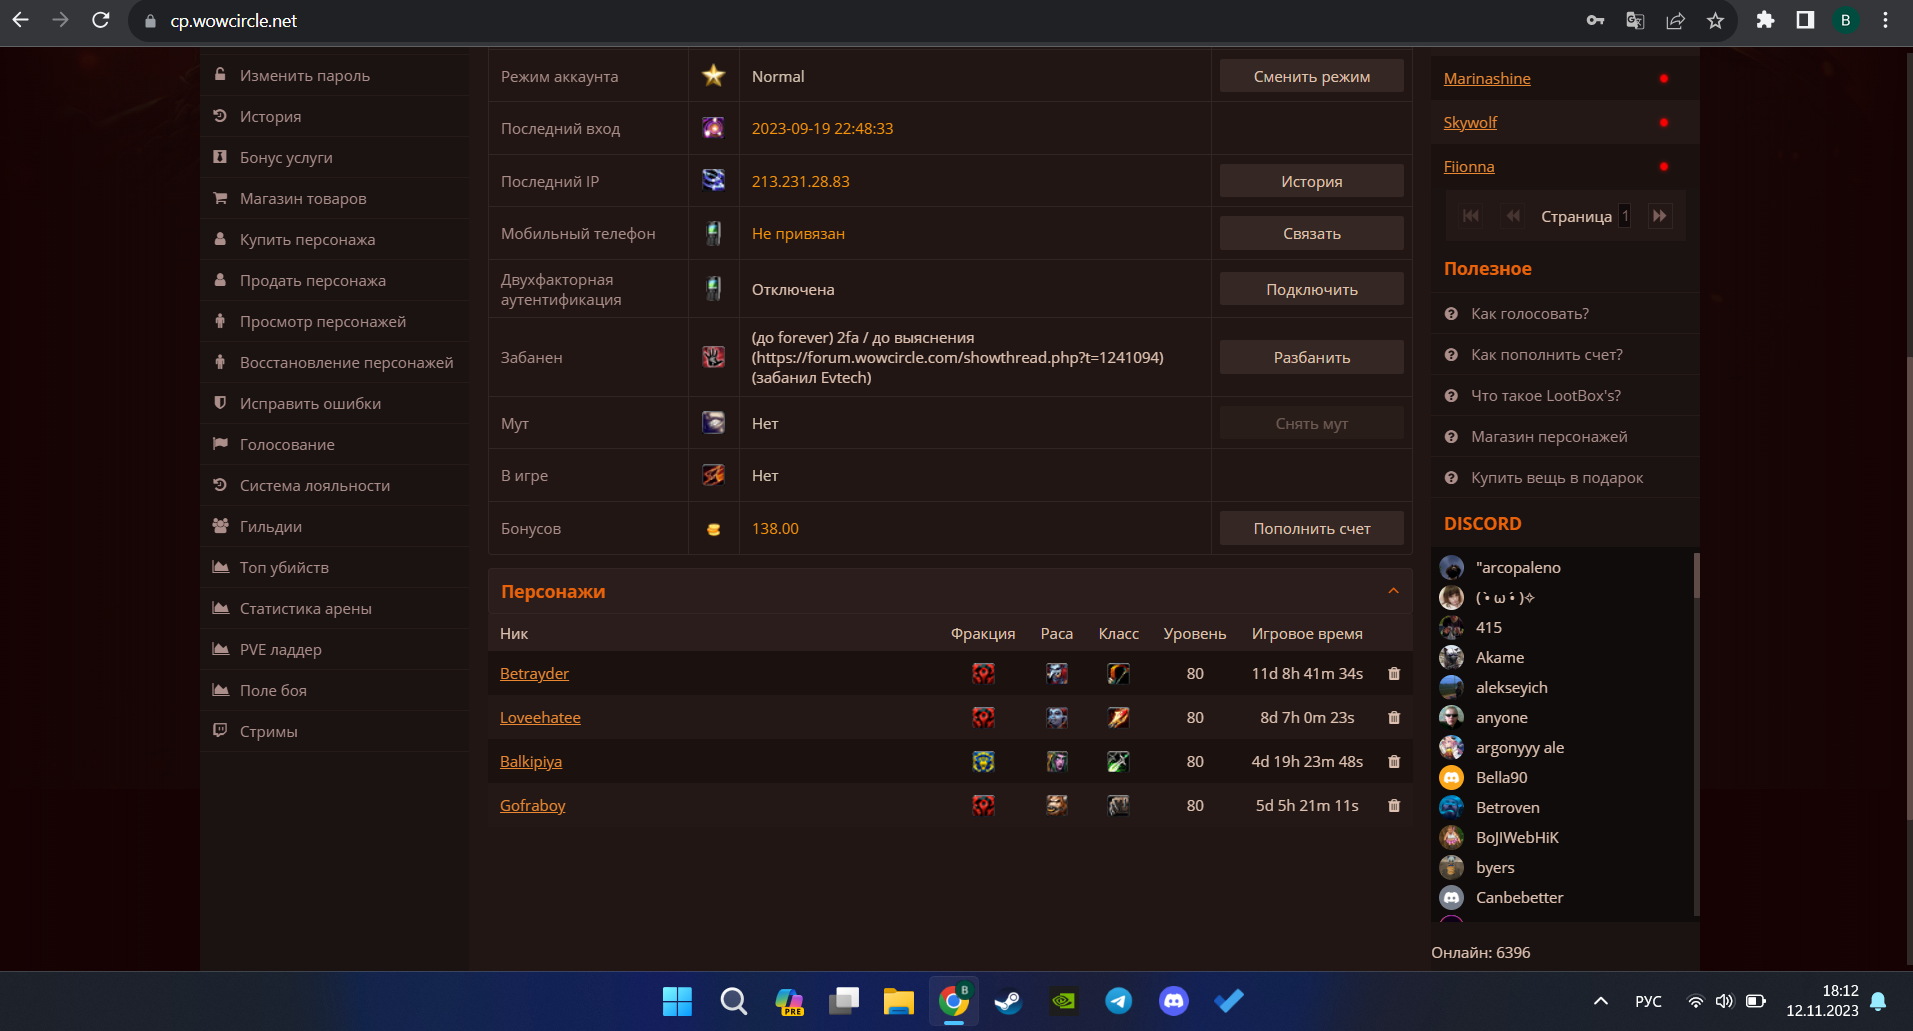Viewport: 1913px width, 1031px height.
Task: Click the Разбанить button
Action: [x=1311, y=358]
